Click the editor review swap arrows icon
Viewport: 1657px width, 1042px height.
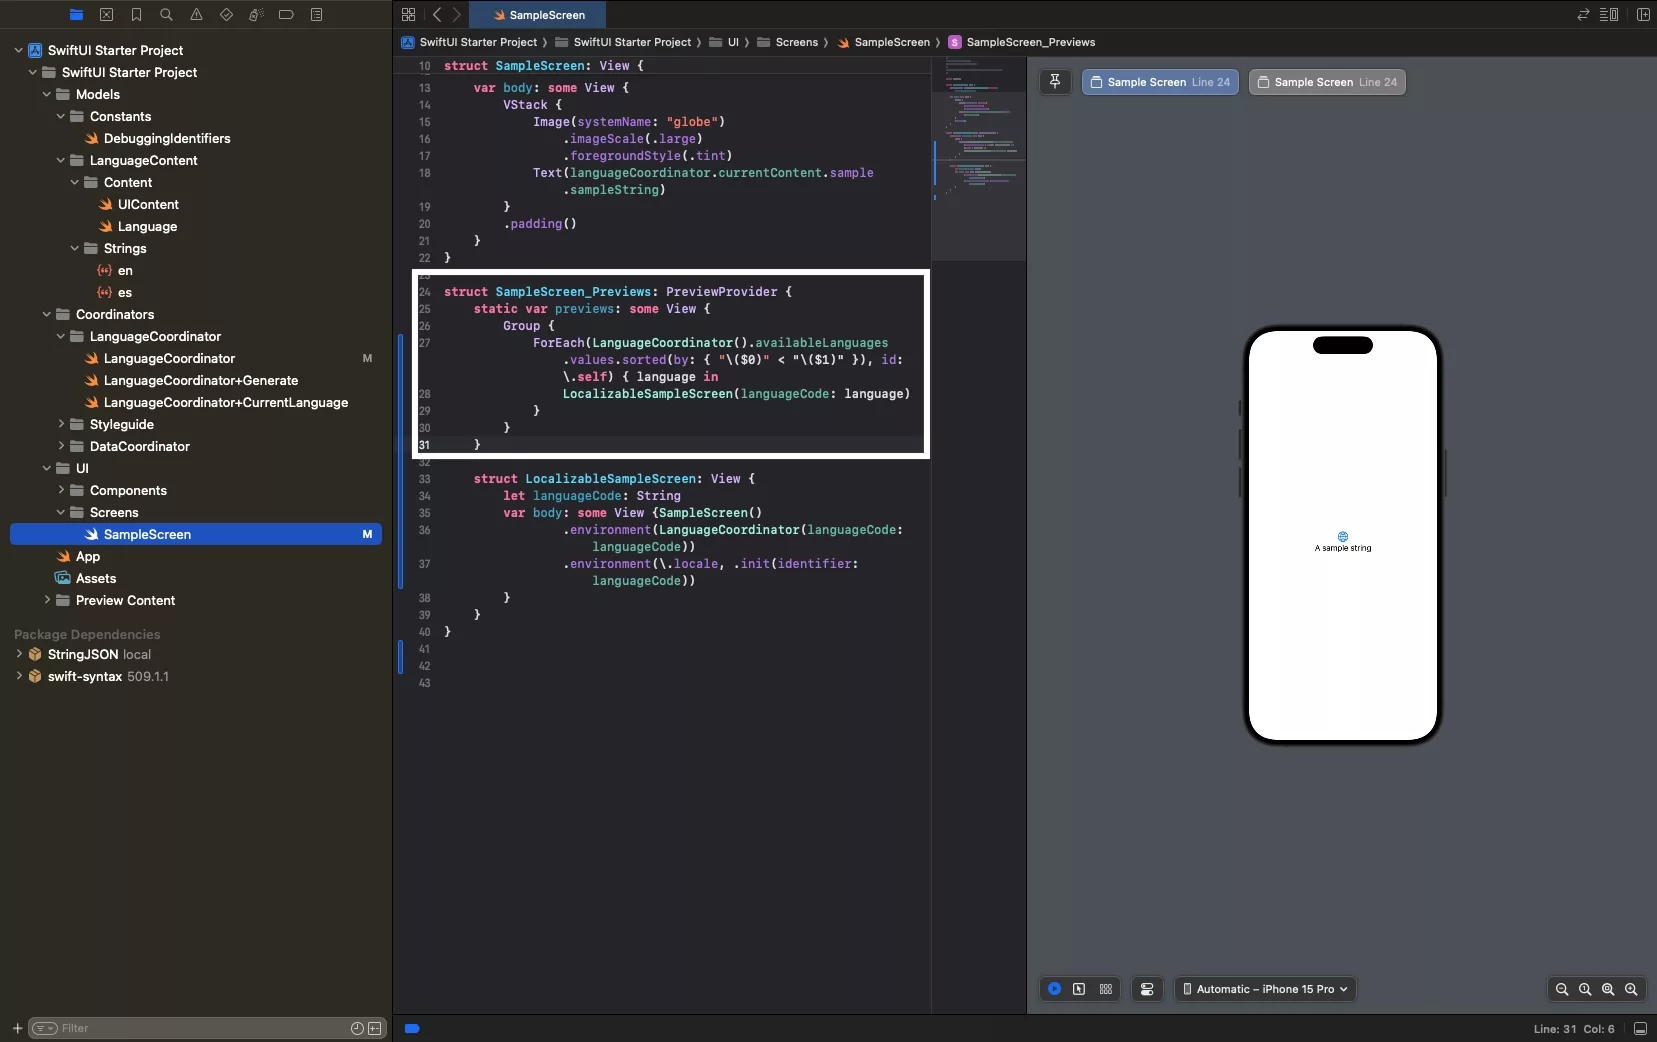pyautogui.click(x=1583, y=14)
